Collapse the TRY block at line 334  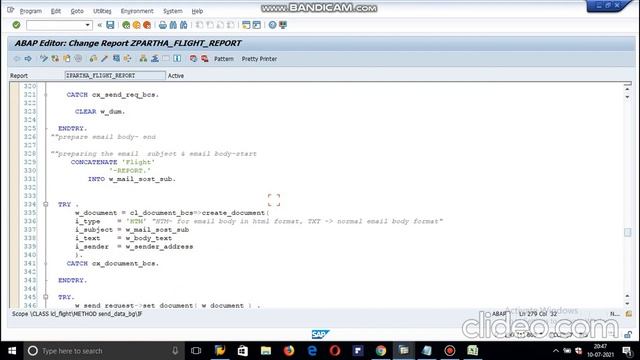[x=46, y=204]
